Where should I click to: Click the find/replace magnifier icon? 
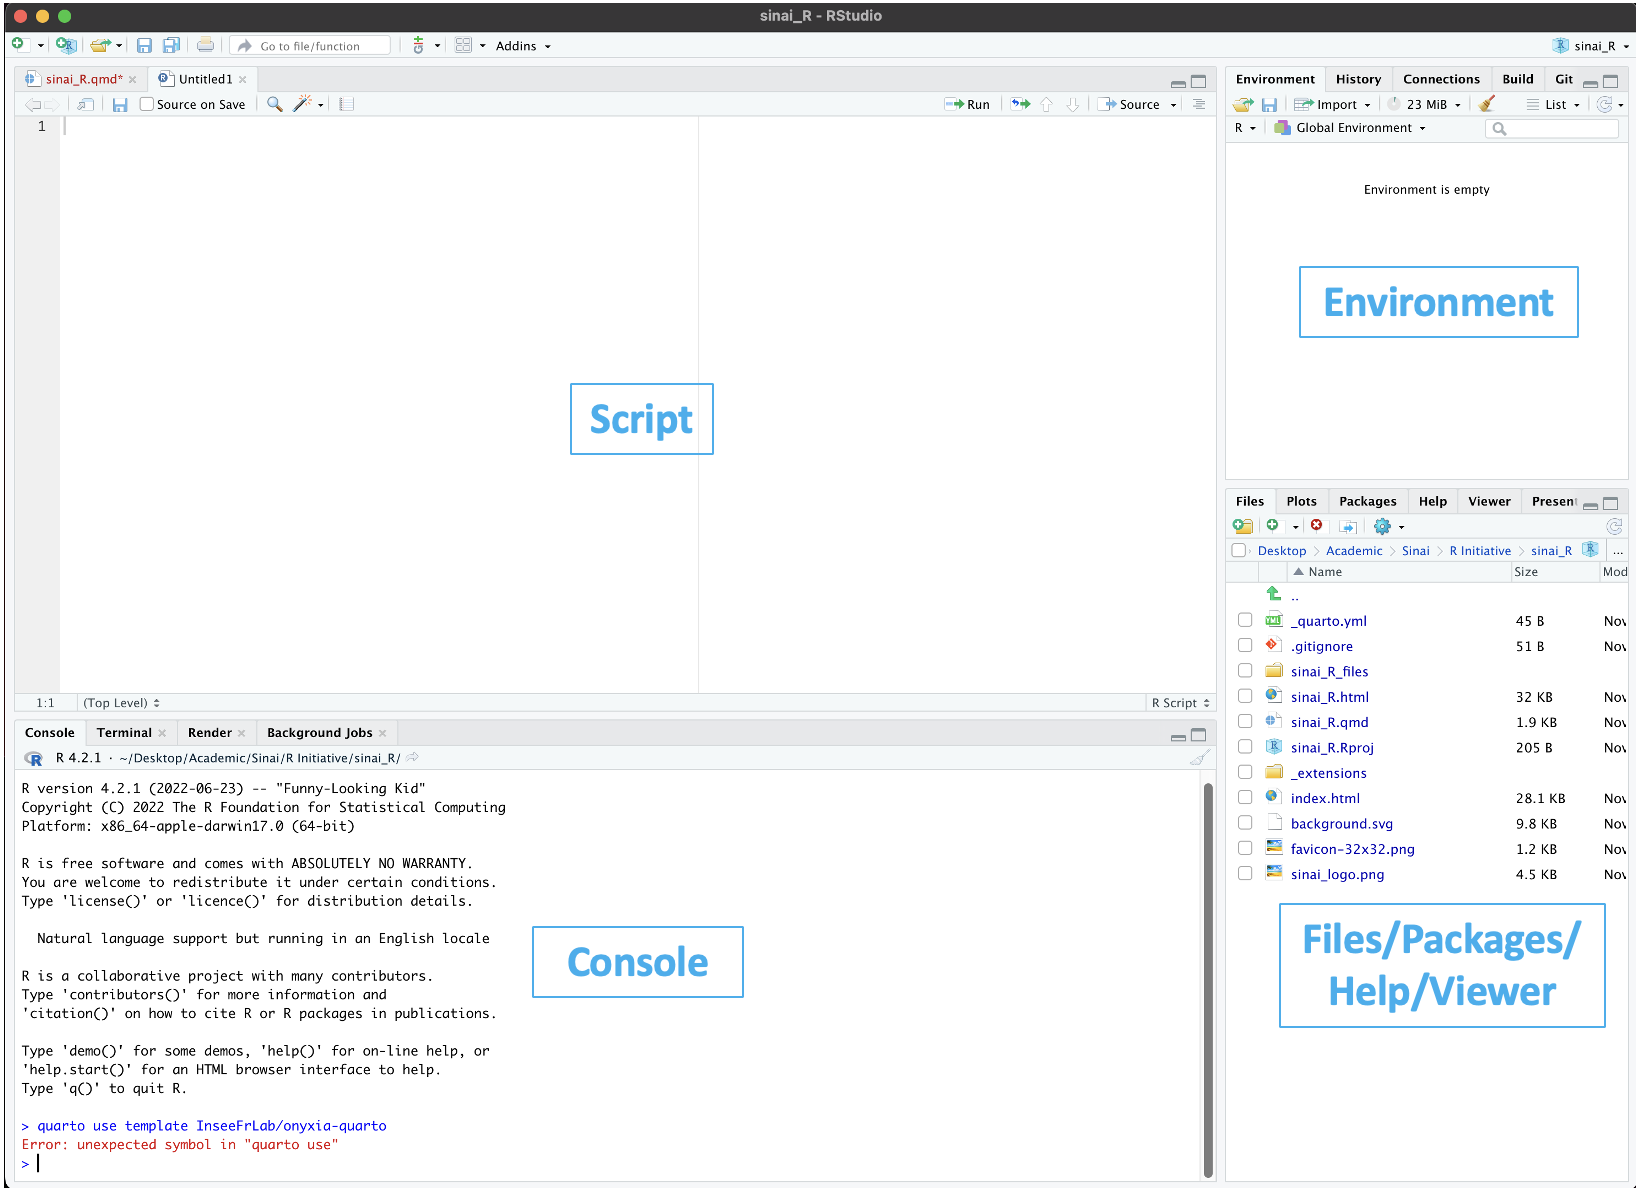tap(274, 104)
